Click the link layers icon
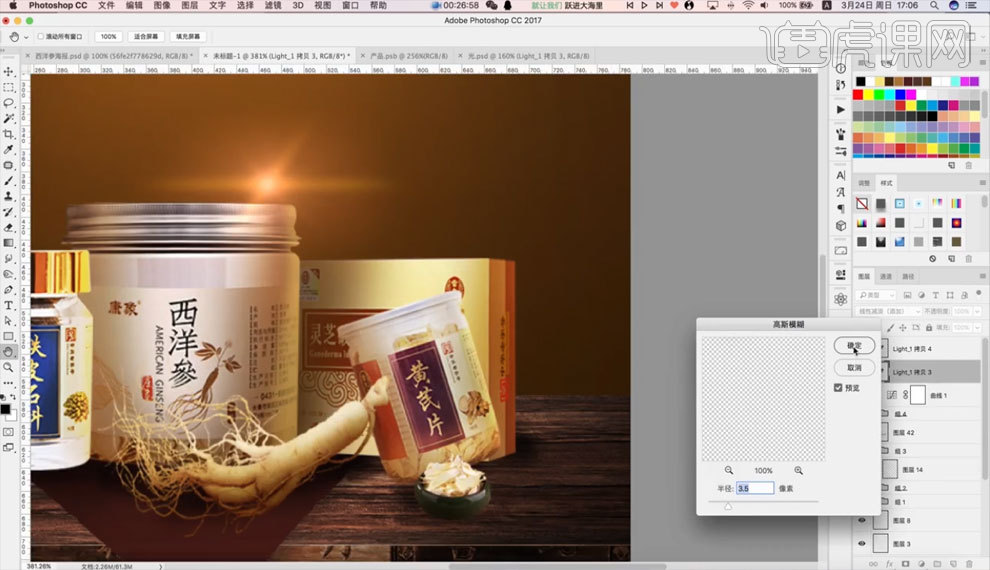990x570 pixels. click(x=873, y=564)
